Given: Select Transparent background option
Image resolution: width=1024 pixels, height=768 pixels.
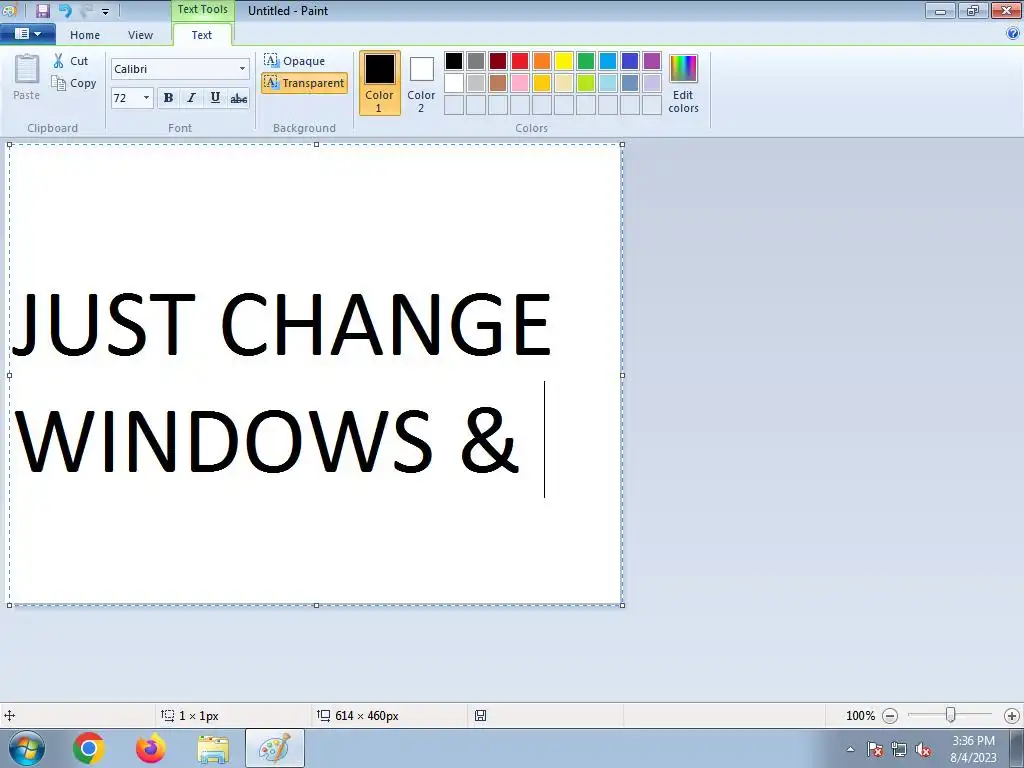Looking at the screenshot, I should click(304, 83).
